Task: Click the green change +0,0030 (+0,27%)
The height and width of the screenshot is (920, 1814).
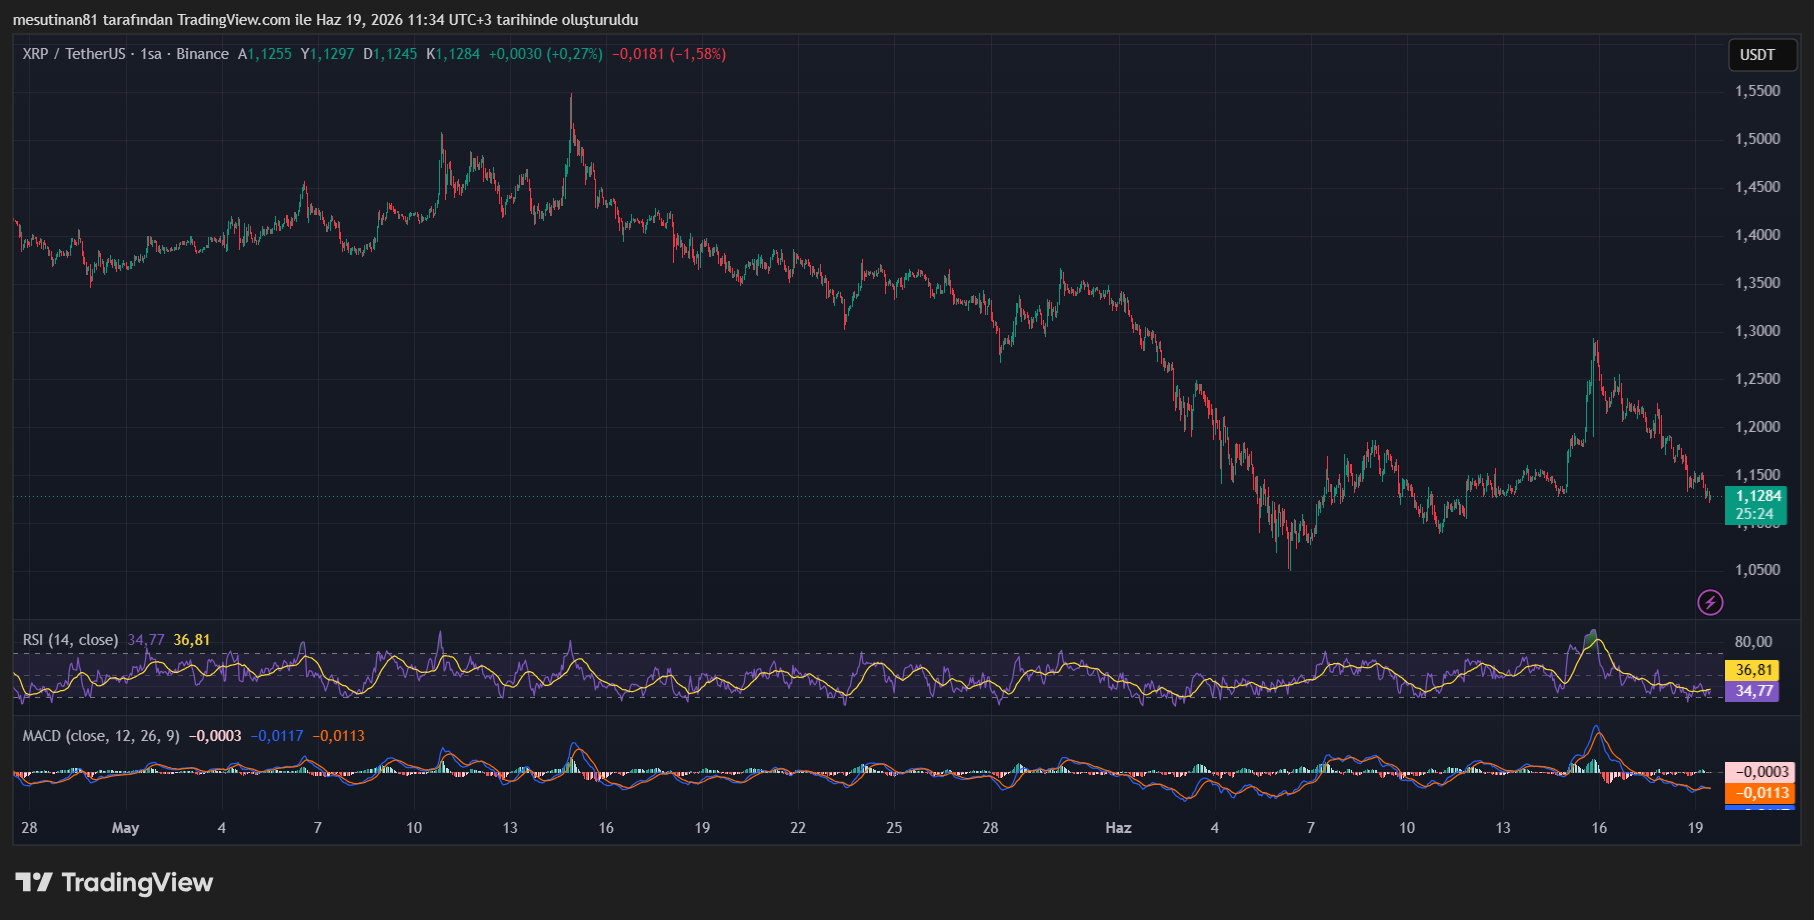Action: point(546,54)
